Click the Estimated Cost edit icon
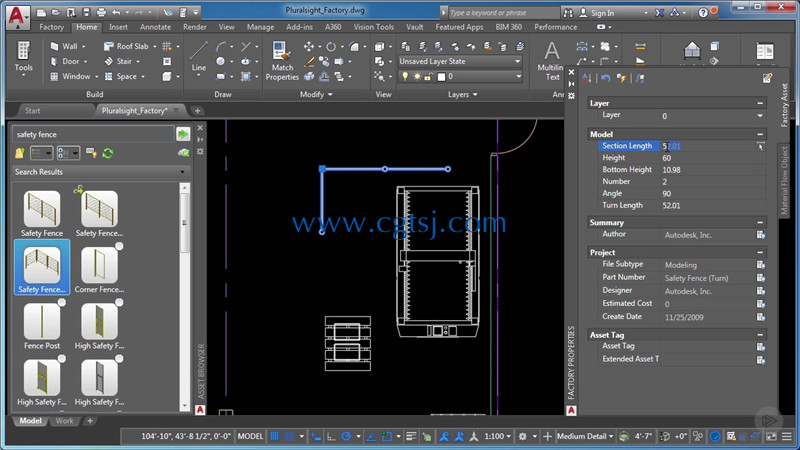 [x=760, y=304]
